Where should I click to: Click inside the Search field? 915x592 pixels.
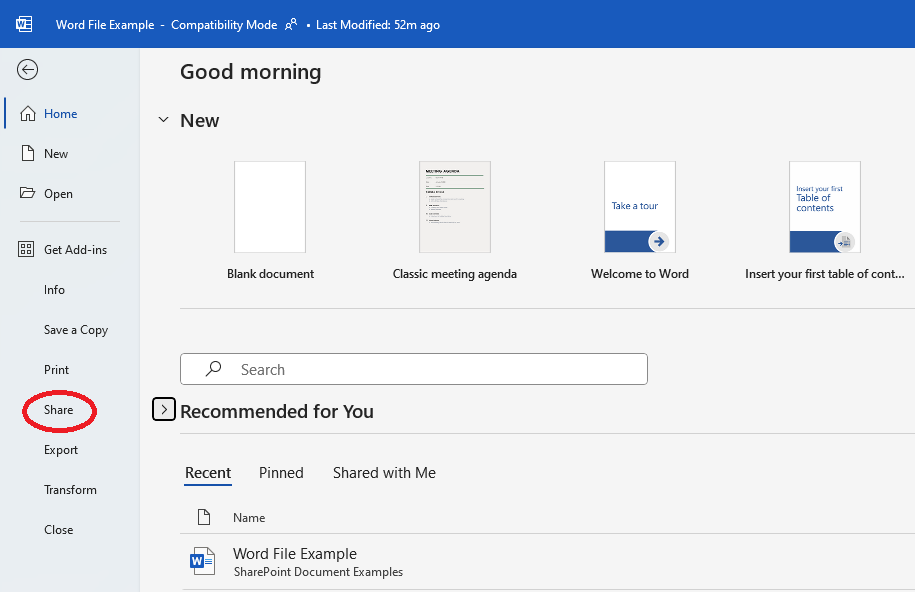(x=430, y=369)
